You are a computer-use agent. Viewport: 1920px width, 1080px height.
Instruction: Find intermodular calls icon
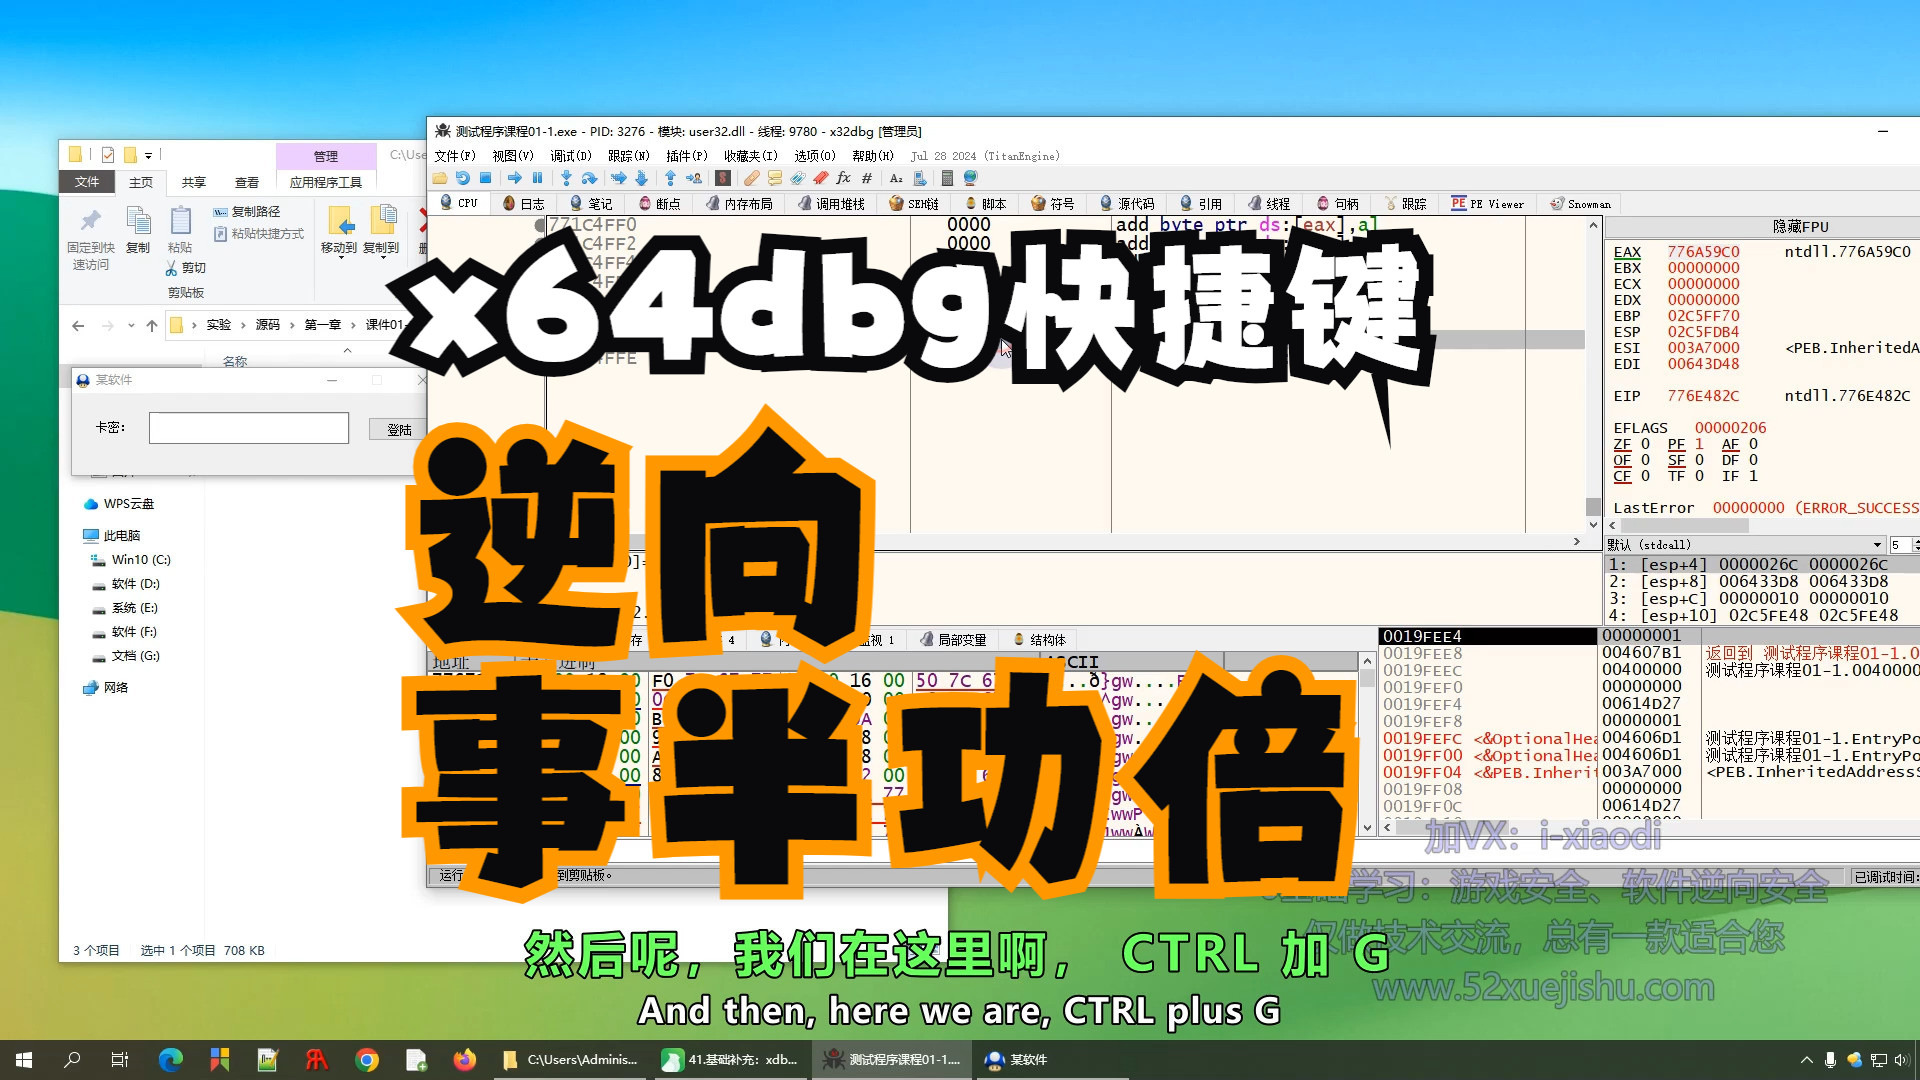[x=919, y=178]
